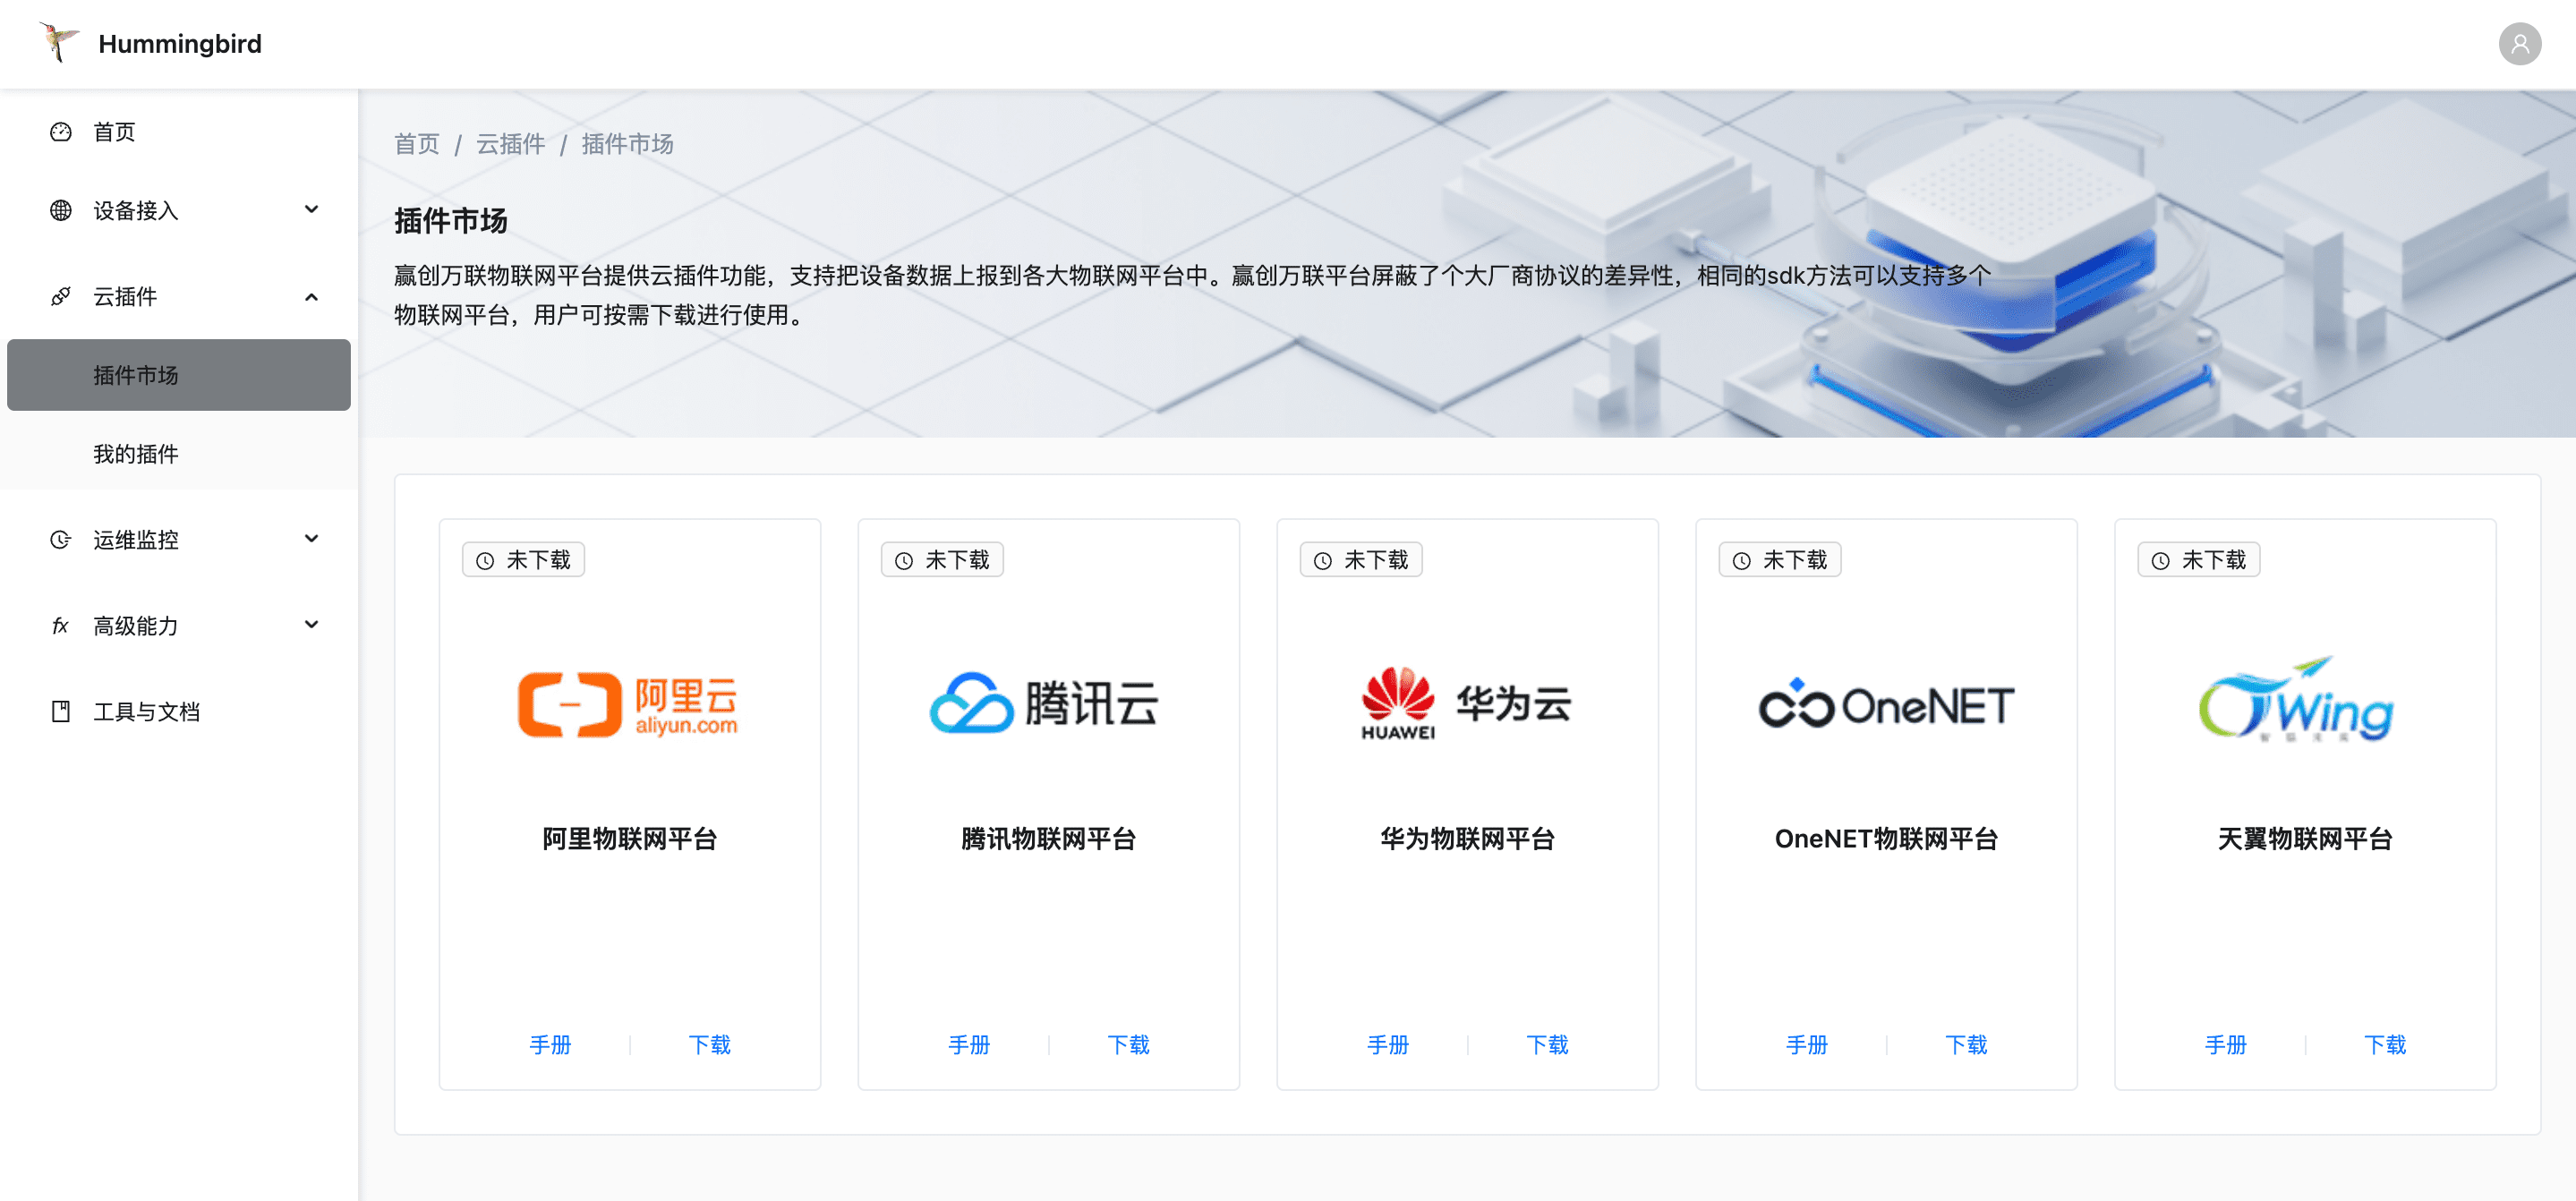Download the 阿里物联网平台 plugin
2576x1201 pixels.
(709, 1044)
